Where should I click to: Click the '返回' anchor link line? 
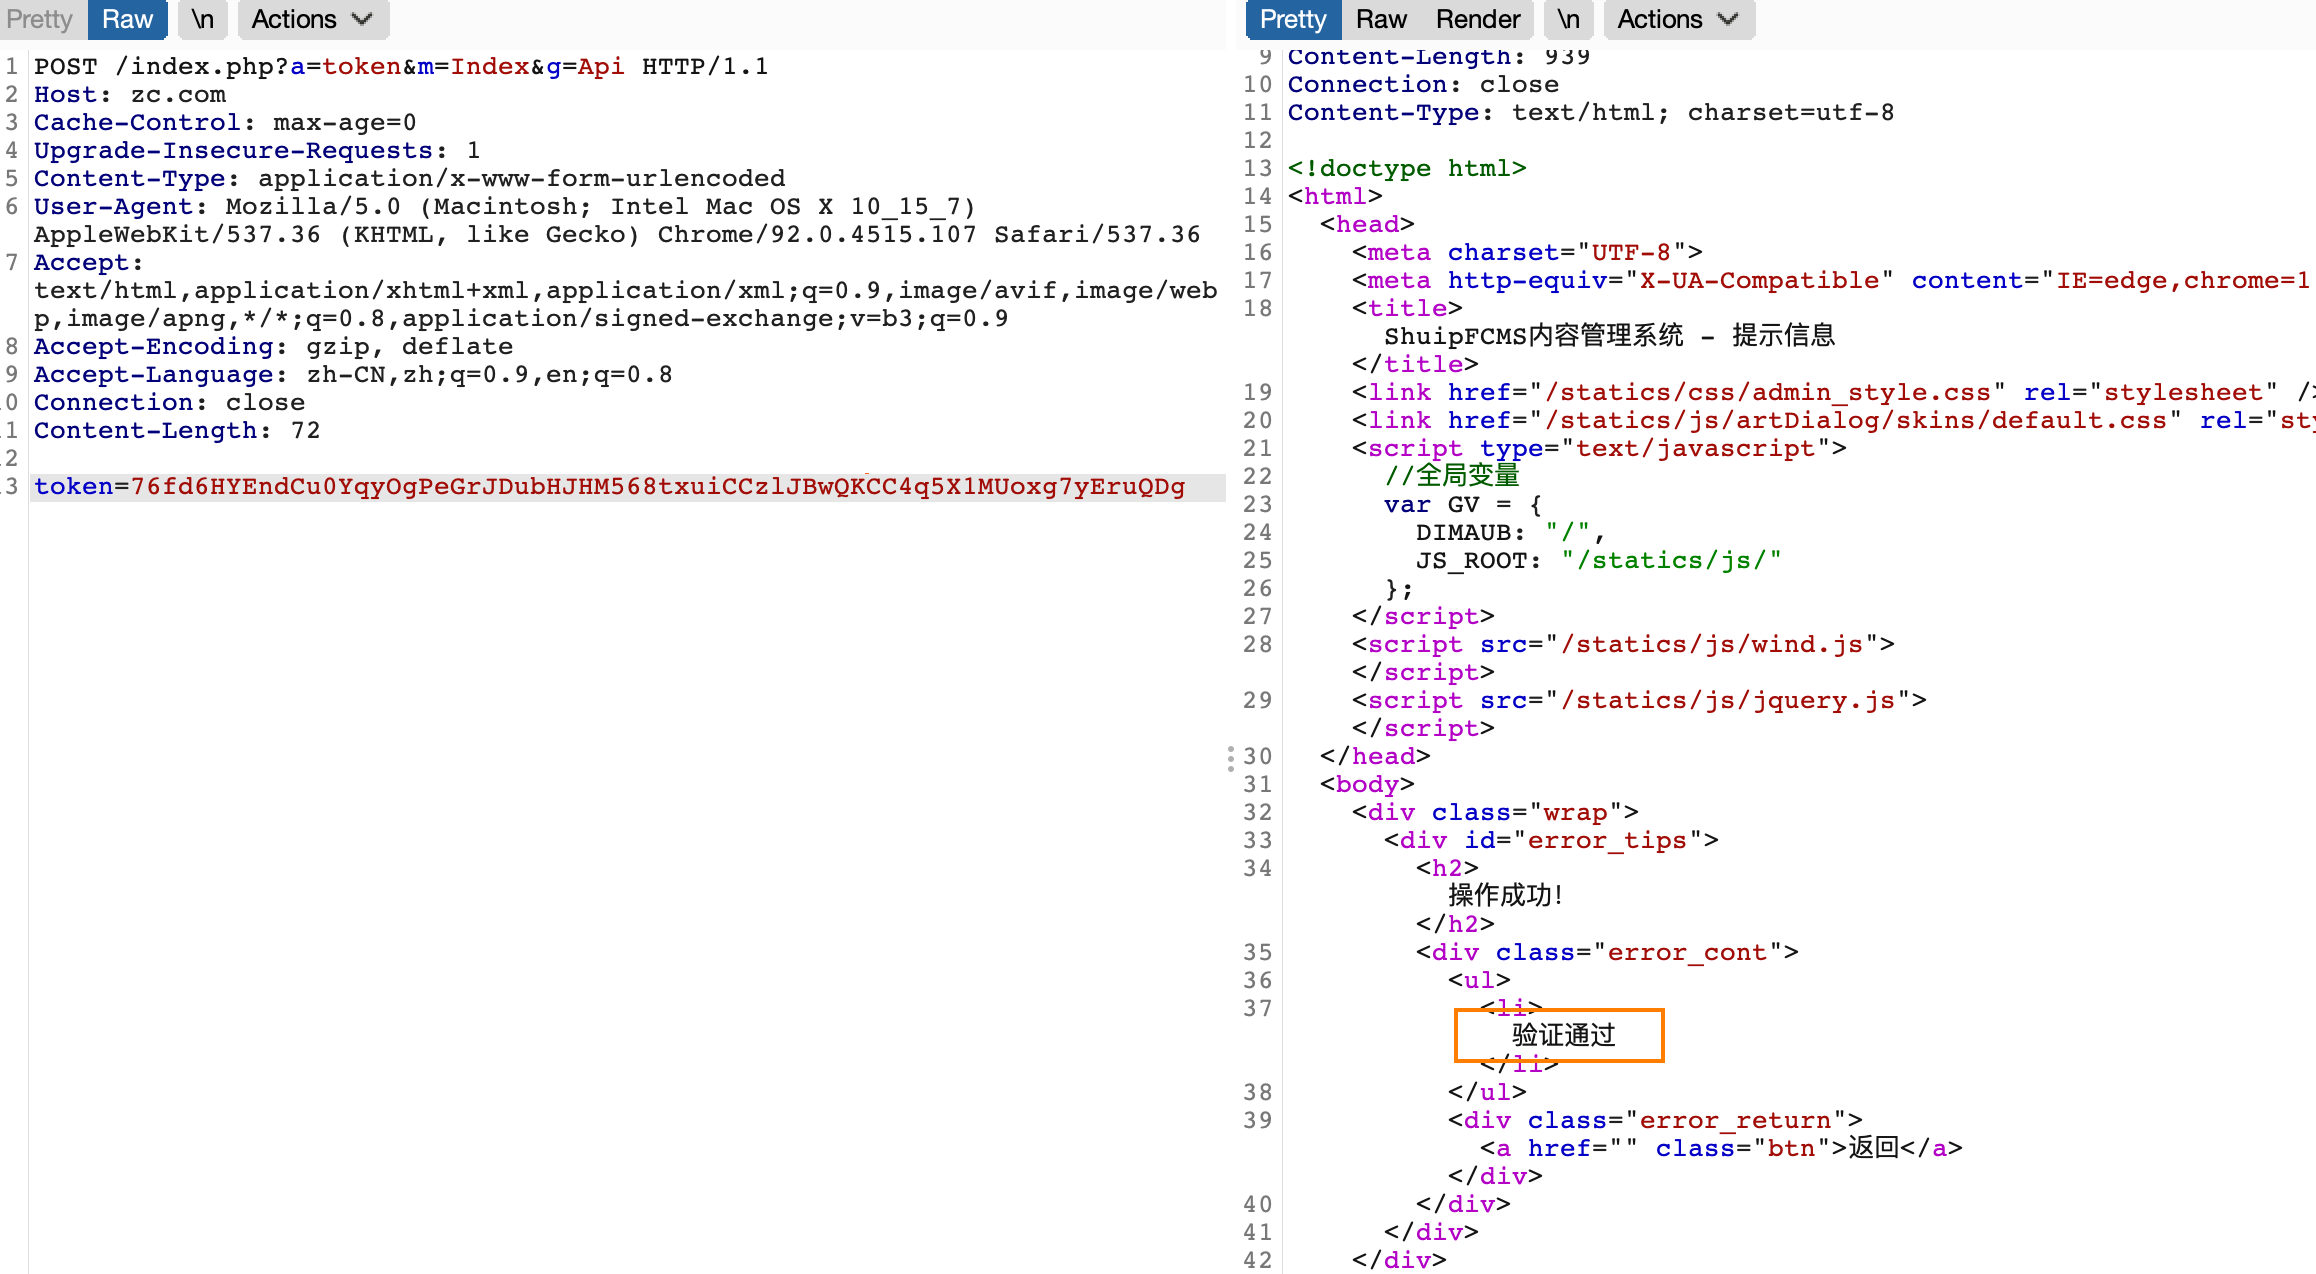tap(1721, 1149)
